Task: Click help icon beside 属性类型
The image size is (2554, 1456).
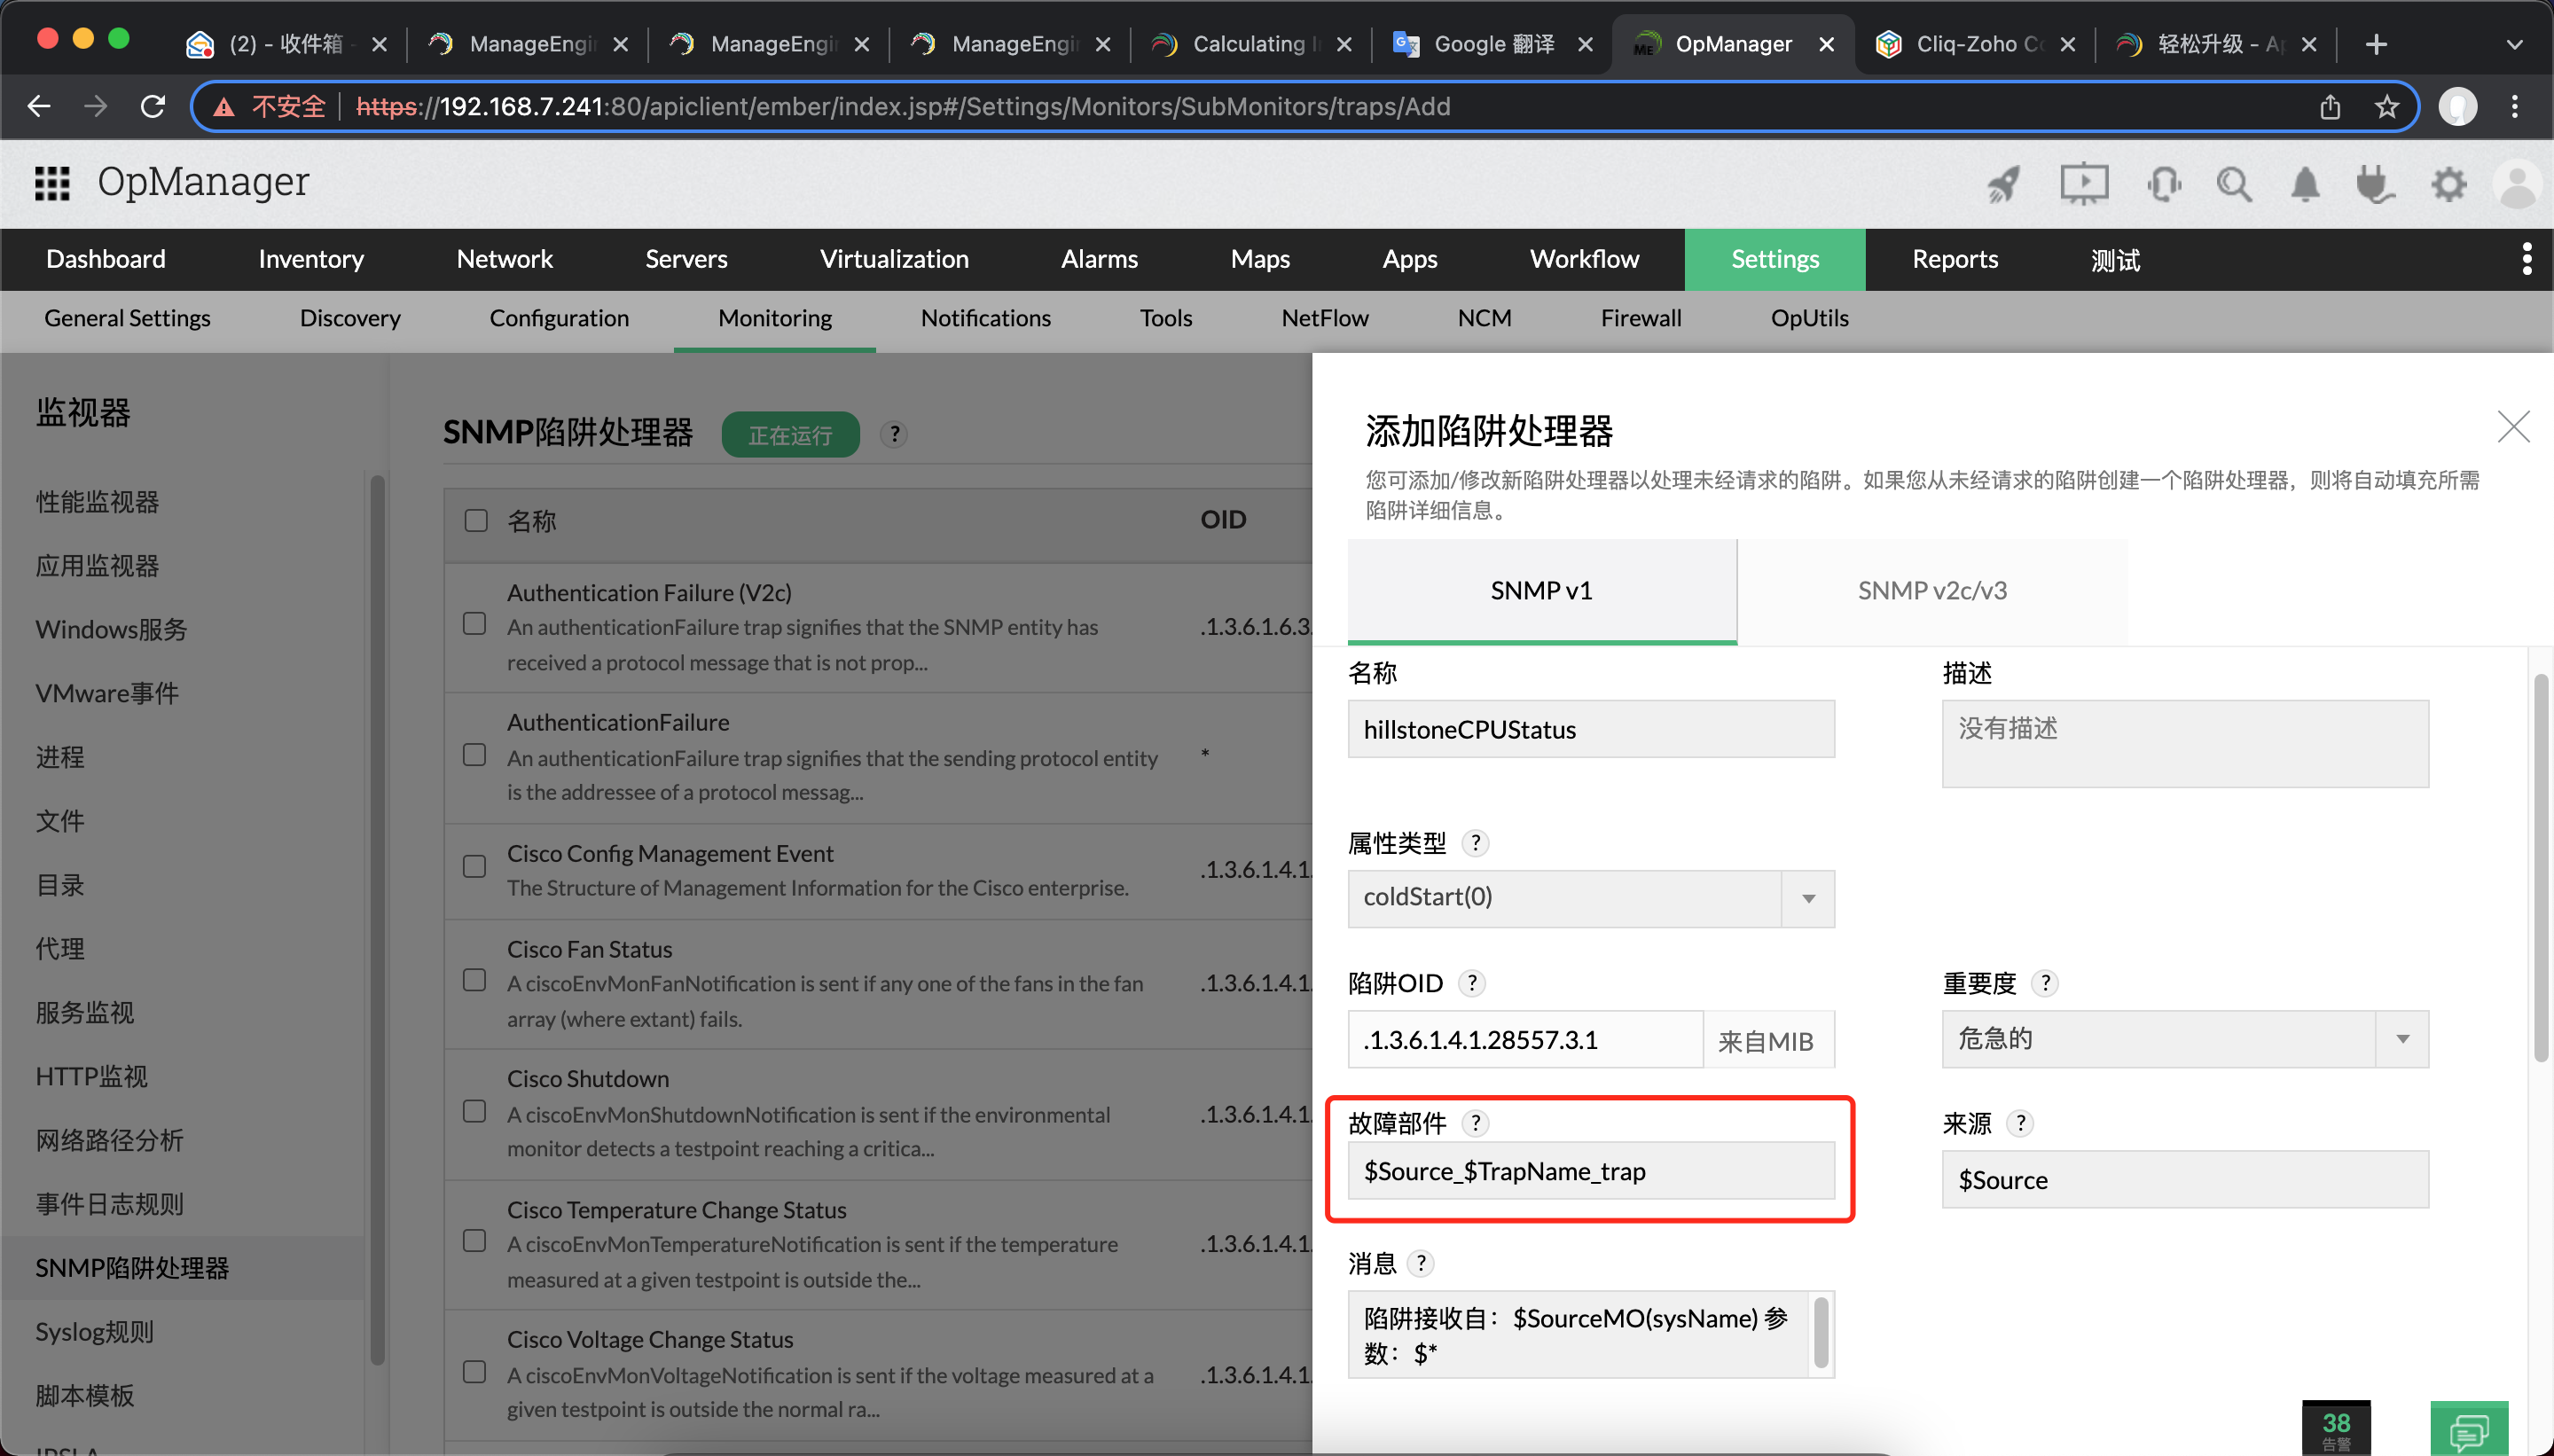Action: 1475,843
